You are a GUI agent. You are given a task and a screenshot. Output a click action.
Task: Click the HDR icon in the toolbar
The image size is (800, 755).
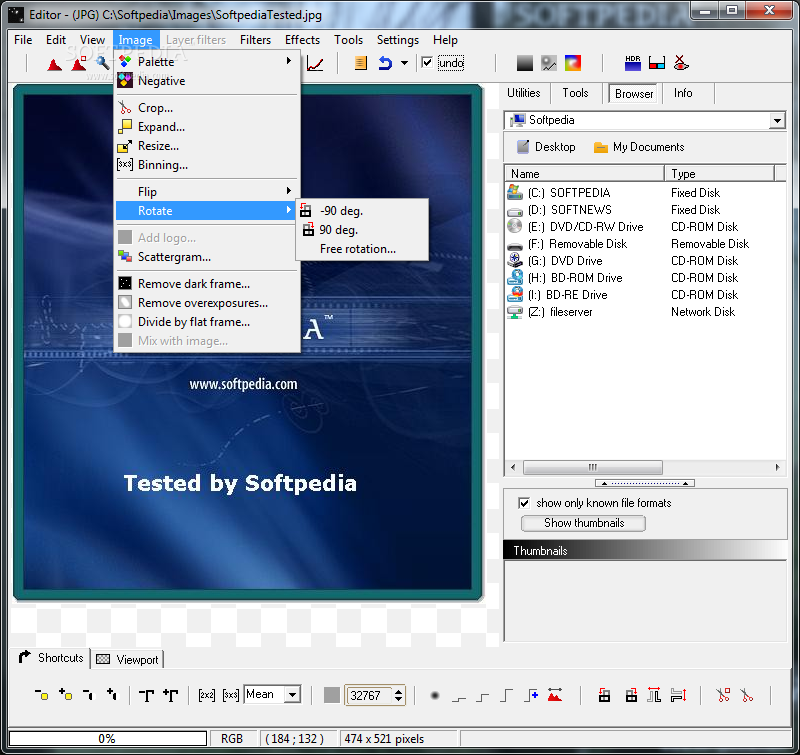[633, 63]
